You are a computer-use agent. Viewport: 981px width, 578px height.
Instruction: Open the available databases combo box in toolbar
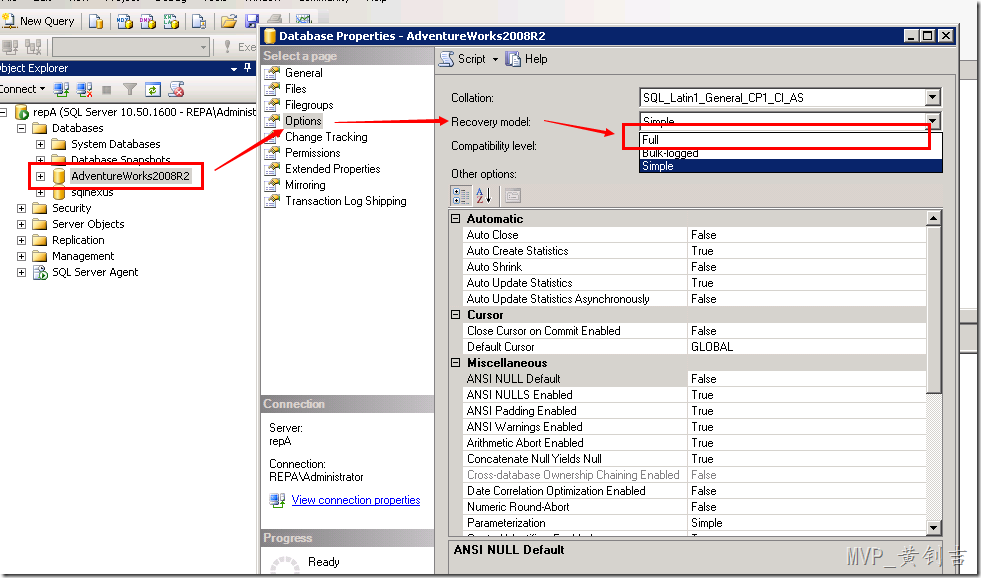(x=131, y=47)
